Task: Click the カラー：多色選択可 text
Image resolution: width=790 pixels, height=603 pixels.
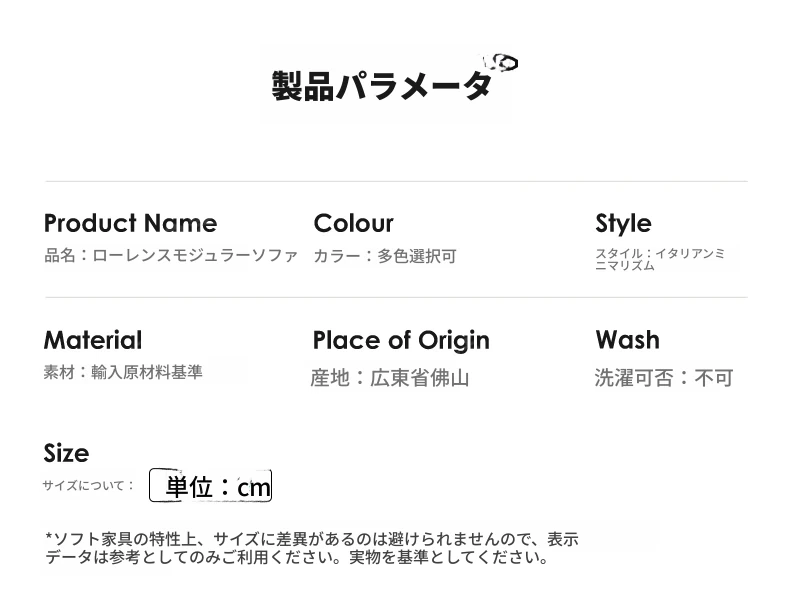Action: [385, 256]
